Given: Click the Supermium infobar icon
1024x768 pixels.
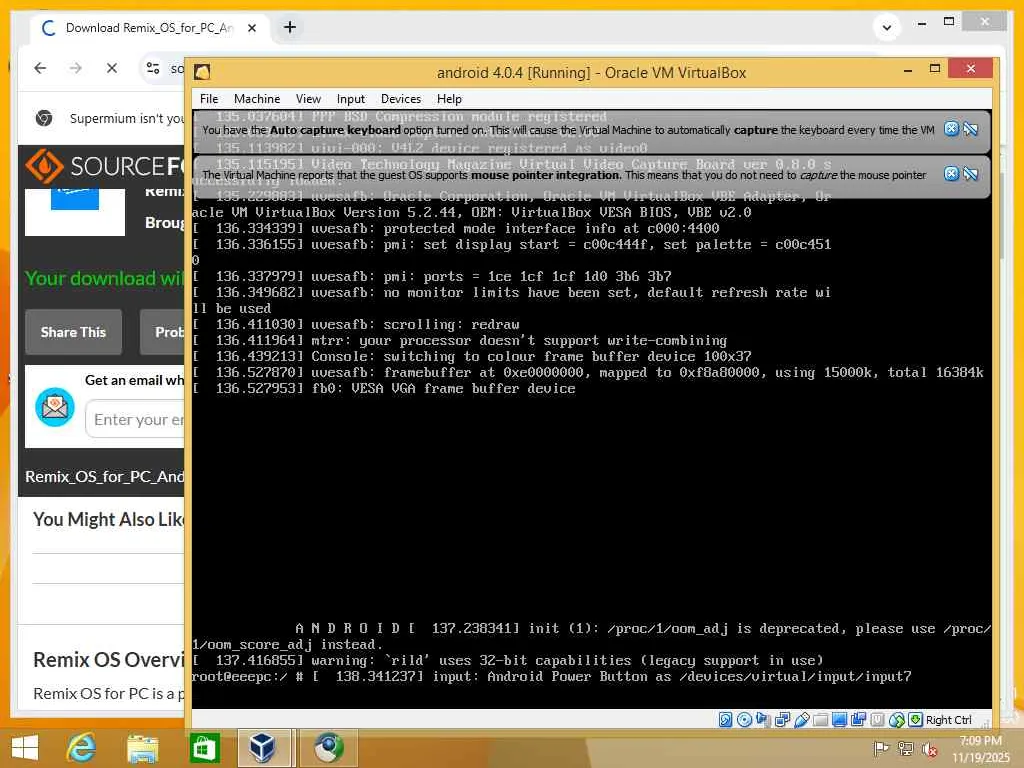Looking at the screenshot, I should 44,118.
